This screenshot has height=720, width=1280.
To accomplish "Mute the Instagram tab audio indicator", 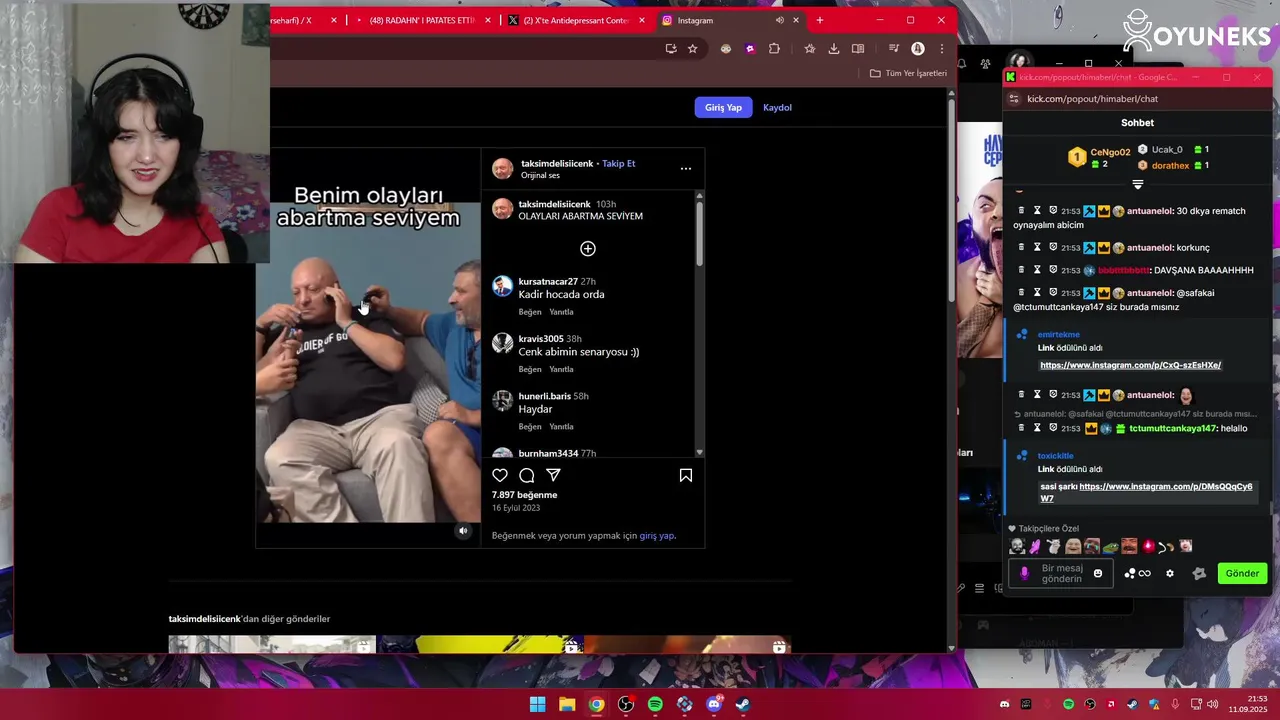I will click(779, 20).
